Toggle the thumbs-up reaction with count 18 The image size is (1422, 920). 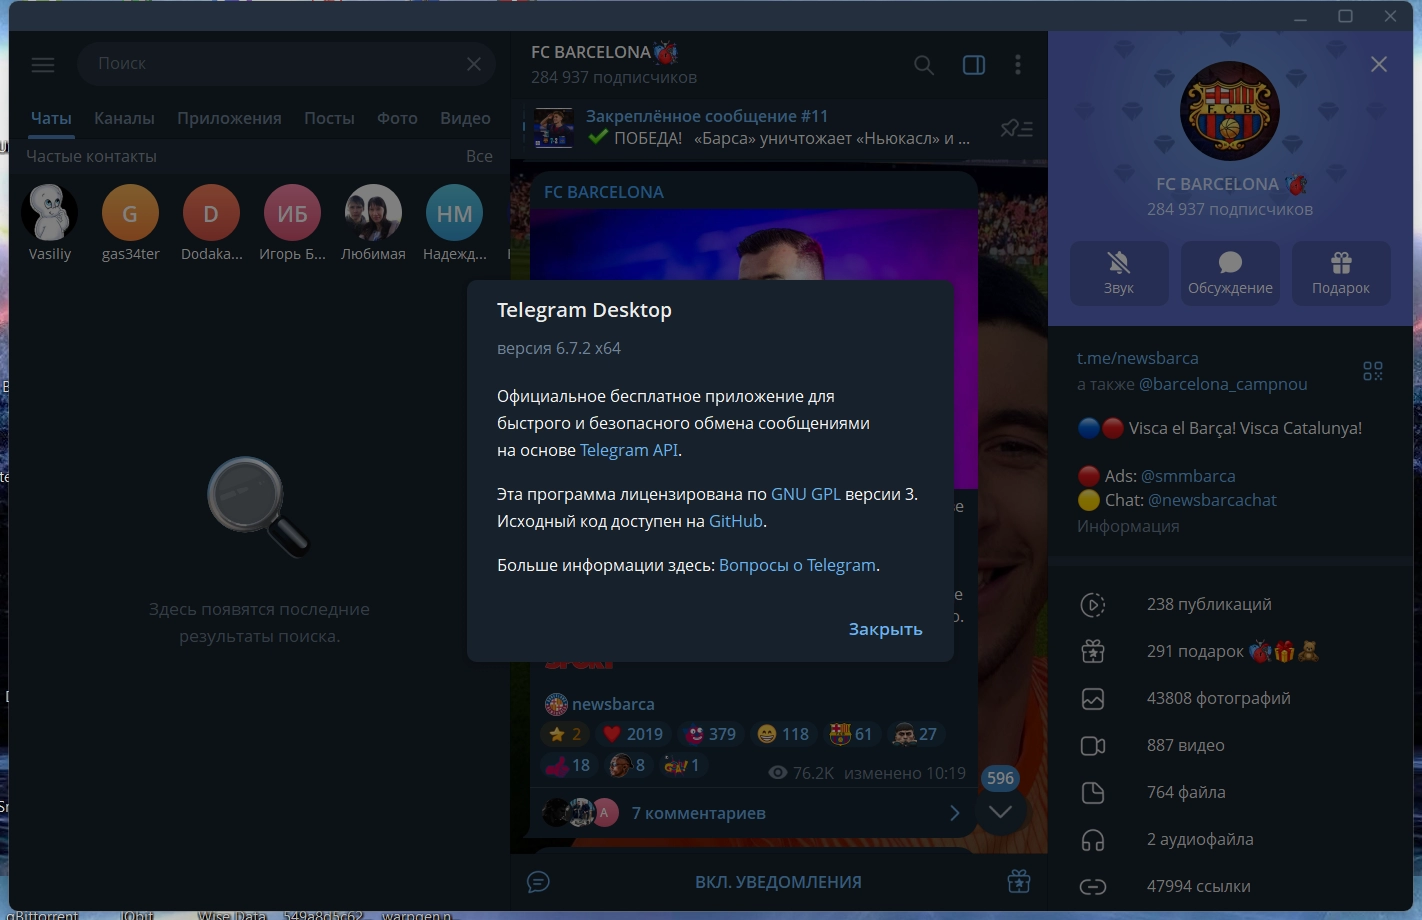click(x=567, y=765)
